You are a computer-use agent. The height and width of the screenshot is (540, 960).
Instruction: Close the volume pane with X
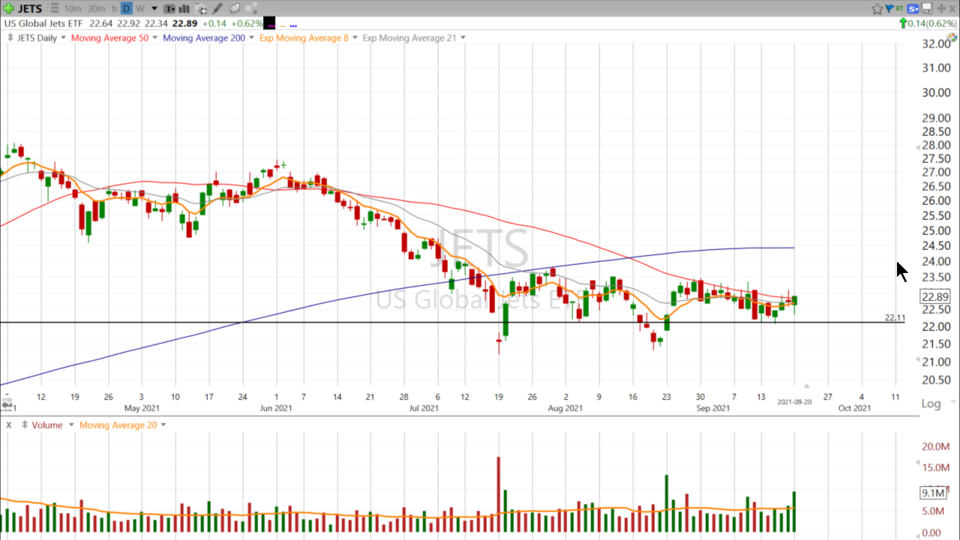pos(9,425)
